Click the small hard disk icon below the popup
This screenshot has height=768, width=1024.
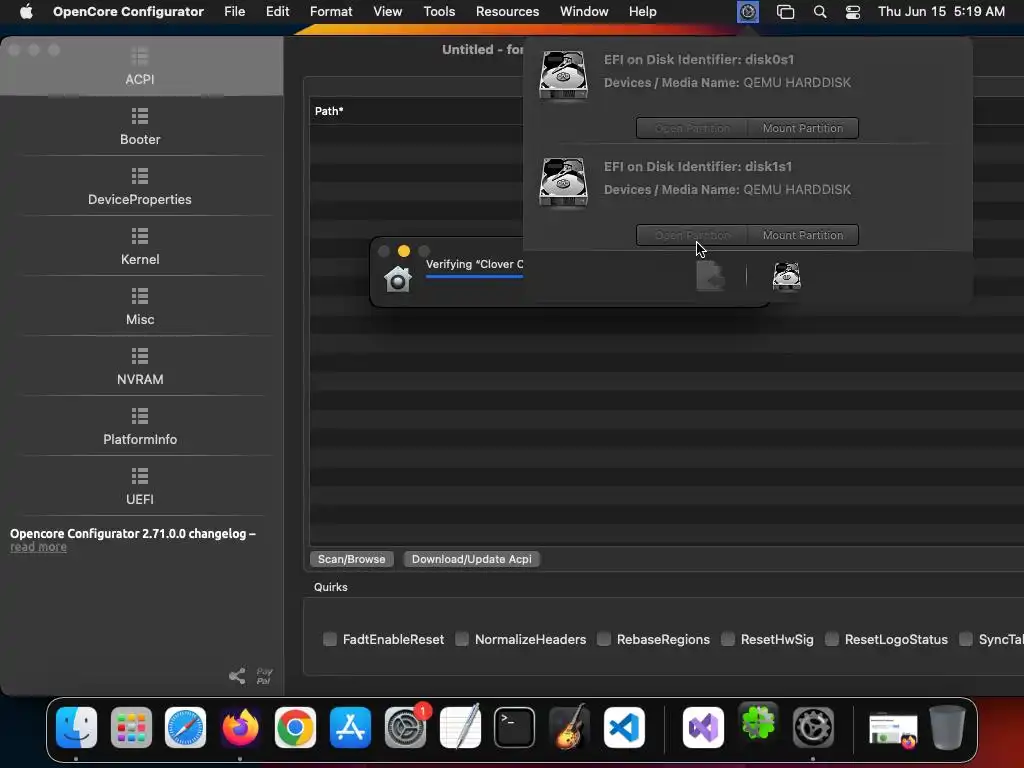click(x=786, y=276)
